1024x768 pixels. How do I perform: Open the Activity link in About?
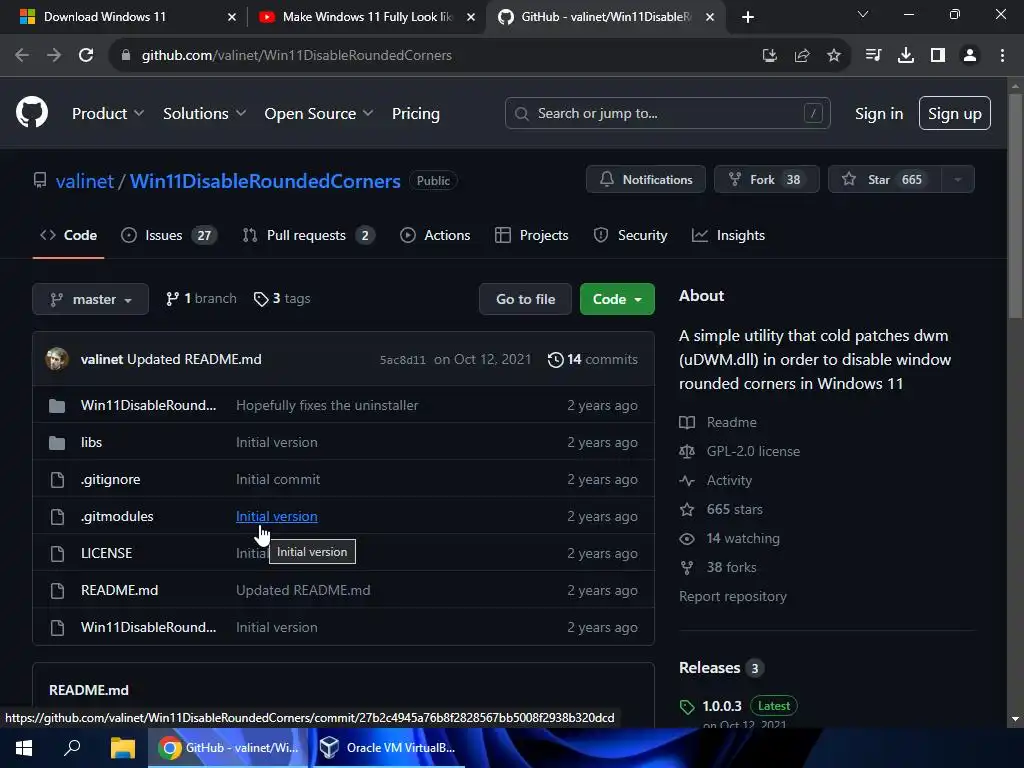tap(716, 481)
